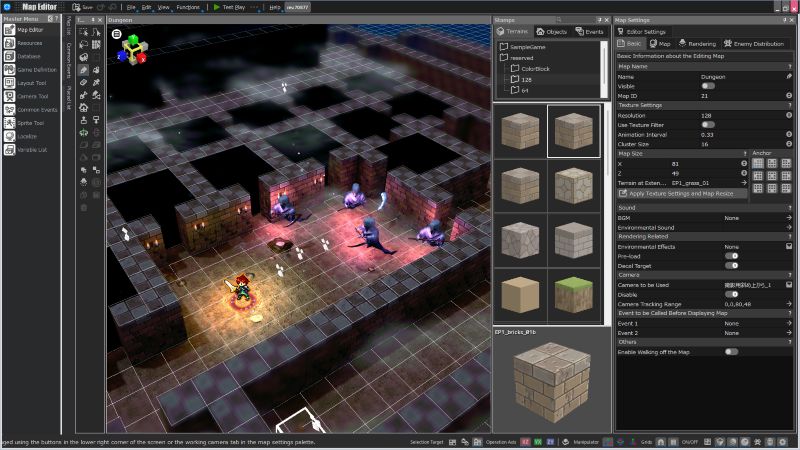Screen dimensions: 800x450
Task: Switch to the Objects tab in Stamps
Action: 552,32
